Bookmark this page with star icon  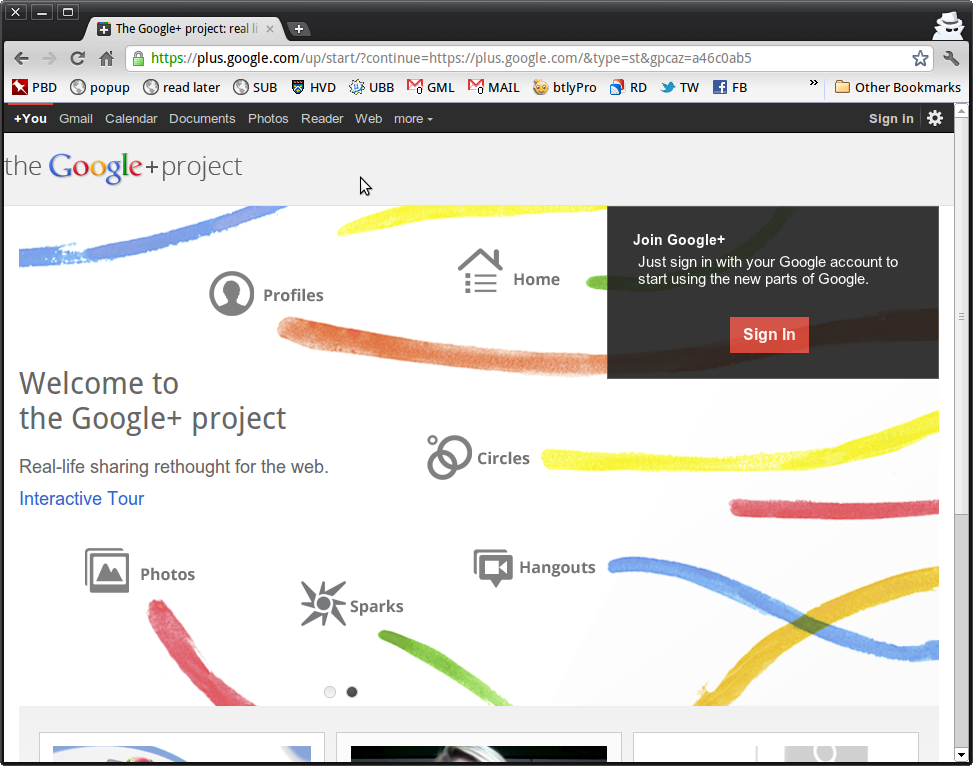click(x=919, y=58)
